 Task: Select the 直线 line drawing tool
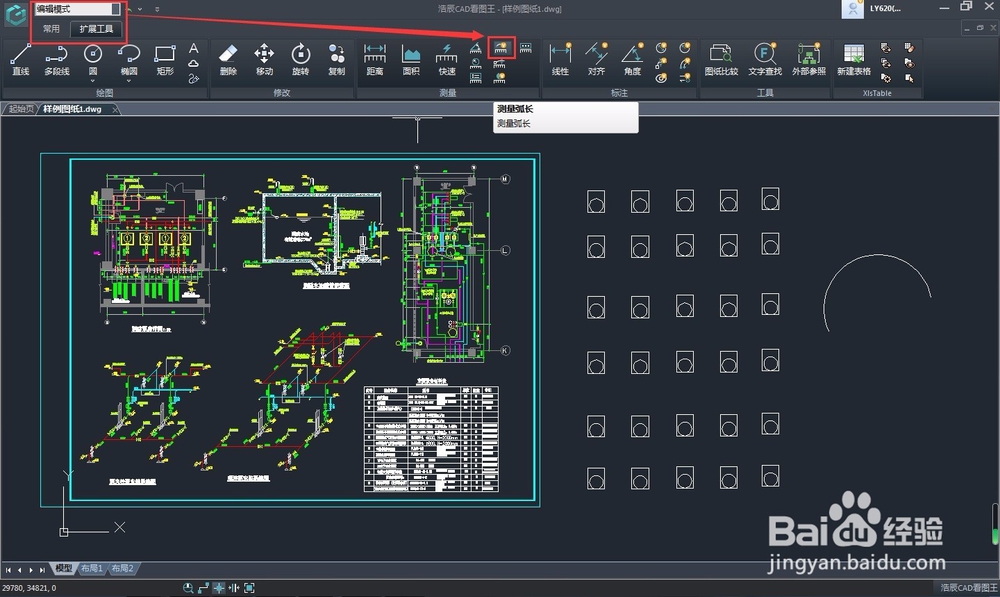20,60
